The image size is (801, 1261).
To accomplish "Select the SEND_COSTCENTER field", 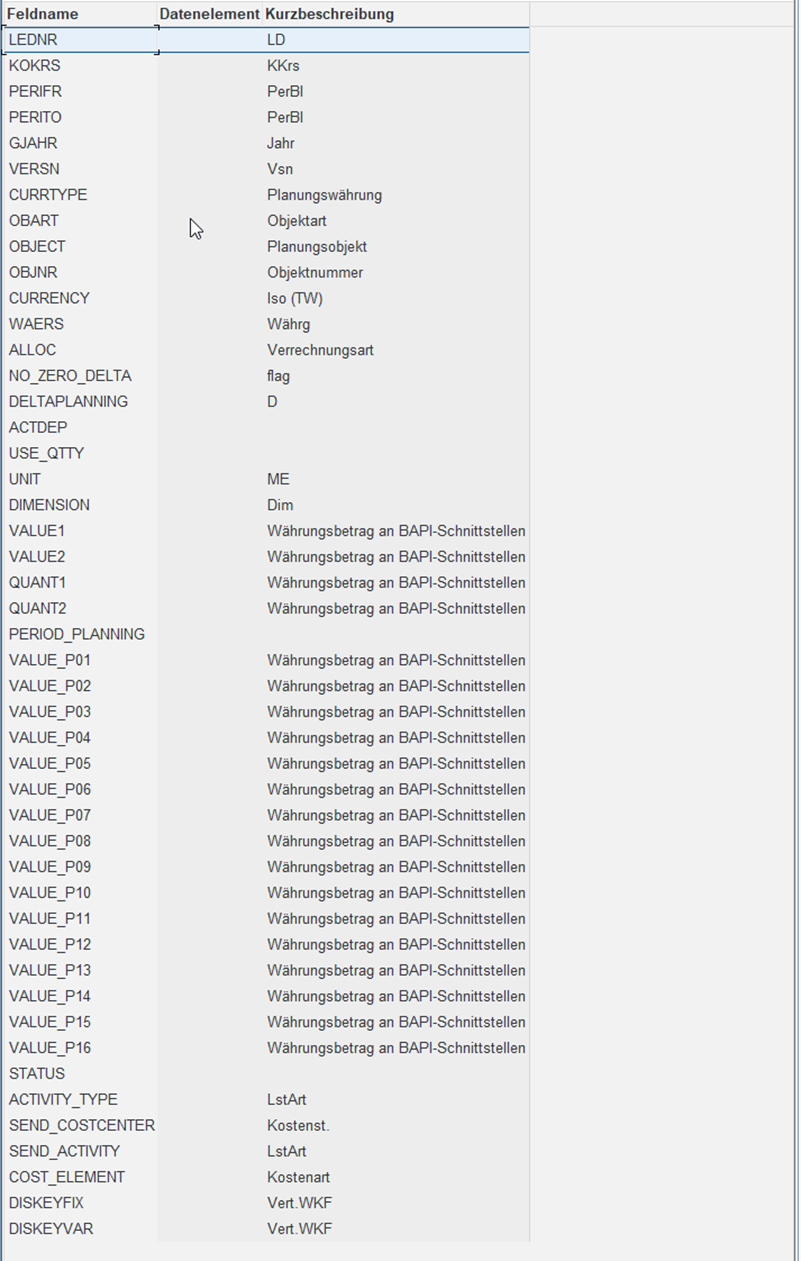I will (x=80, y=1126).
